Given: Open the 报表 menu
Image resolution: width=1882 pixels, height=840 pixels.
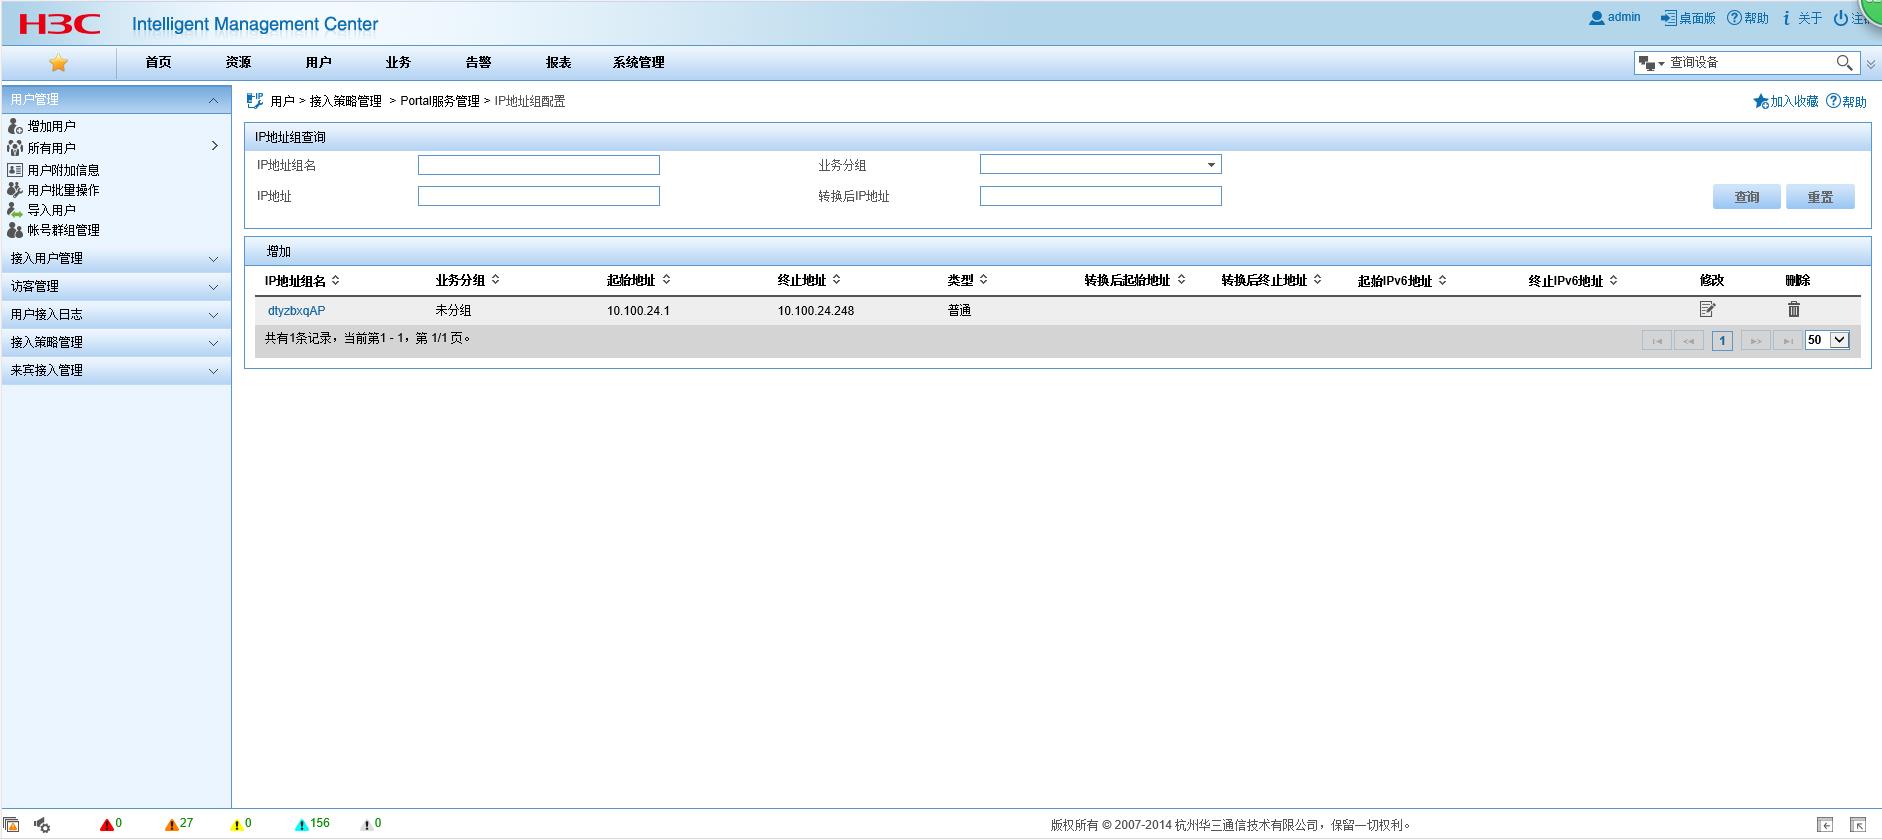Looking at the screenshot, I should tap(558, 62).
